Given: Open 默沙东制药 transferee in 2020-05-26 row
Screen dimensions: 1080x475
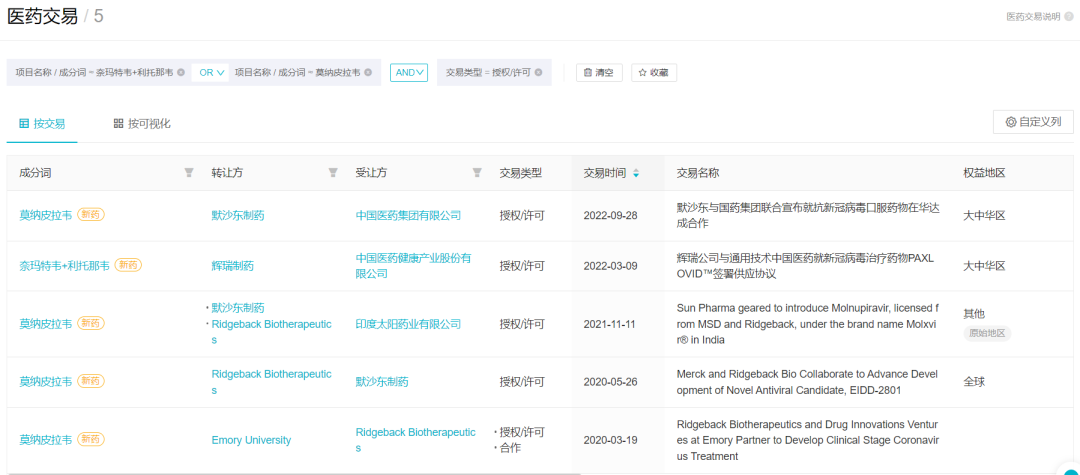Looking at the screenshot, I should 382,381.
